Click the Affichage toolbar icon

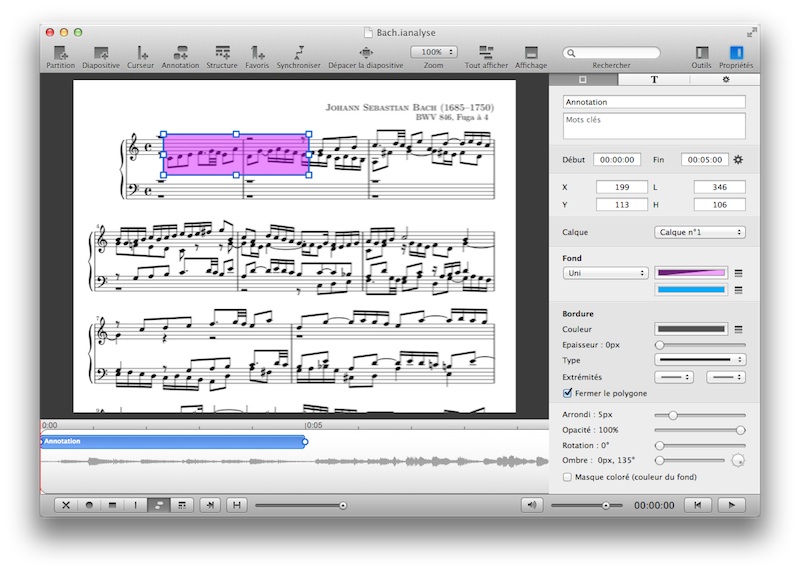coord(531,53)
